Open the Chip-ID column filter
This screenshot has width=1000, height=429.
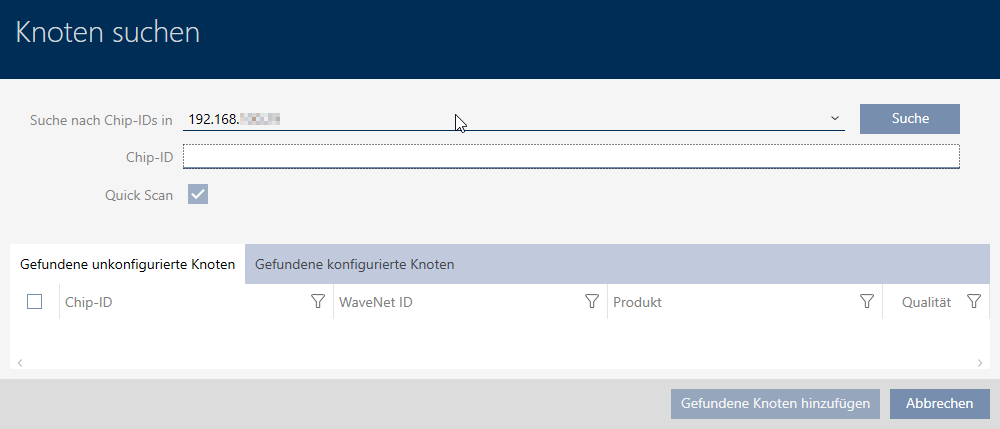[x=318, y=301]
